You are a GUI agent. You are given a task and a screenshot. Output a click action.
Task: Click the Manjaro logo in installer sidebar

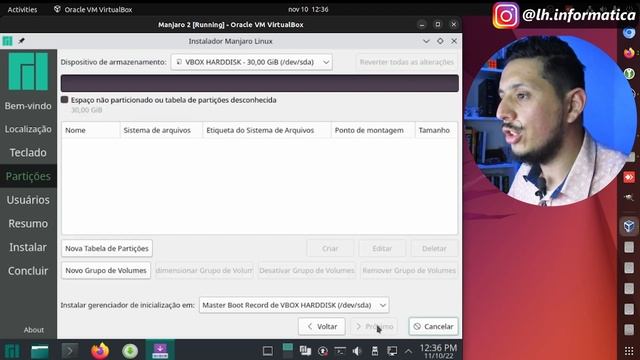(x=28, y=71)
